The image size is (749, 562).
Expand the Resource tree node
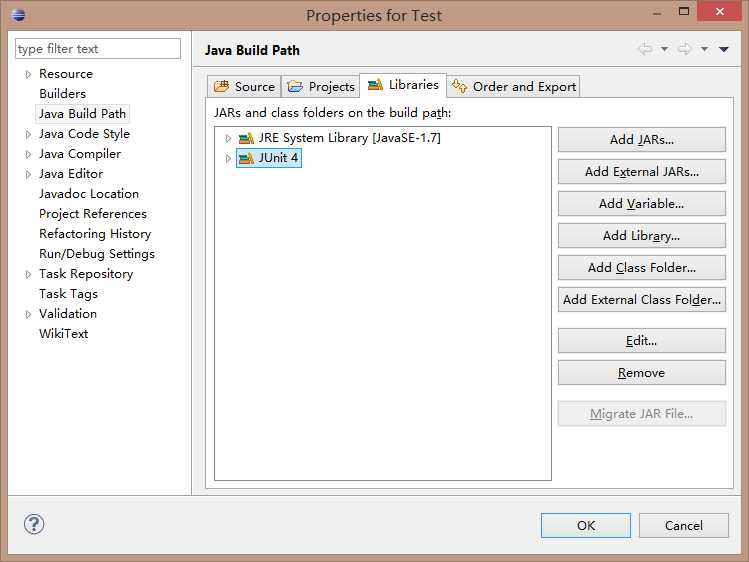[28, 74]
